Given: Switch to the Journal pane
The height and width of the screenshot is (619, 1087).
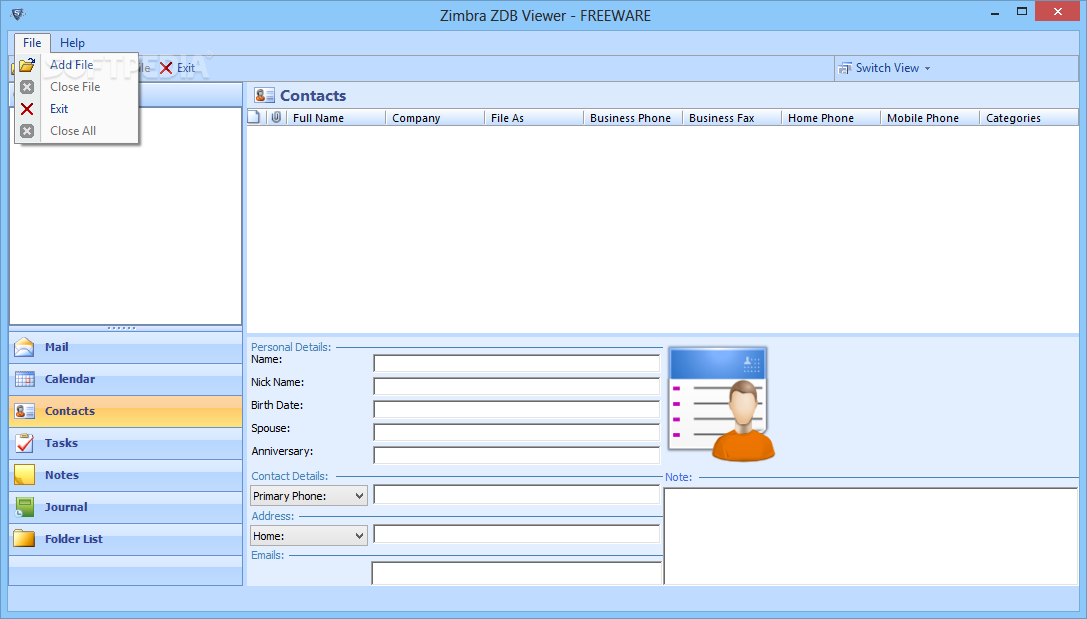Looking at the screenshot, I should click(125, 507).
